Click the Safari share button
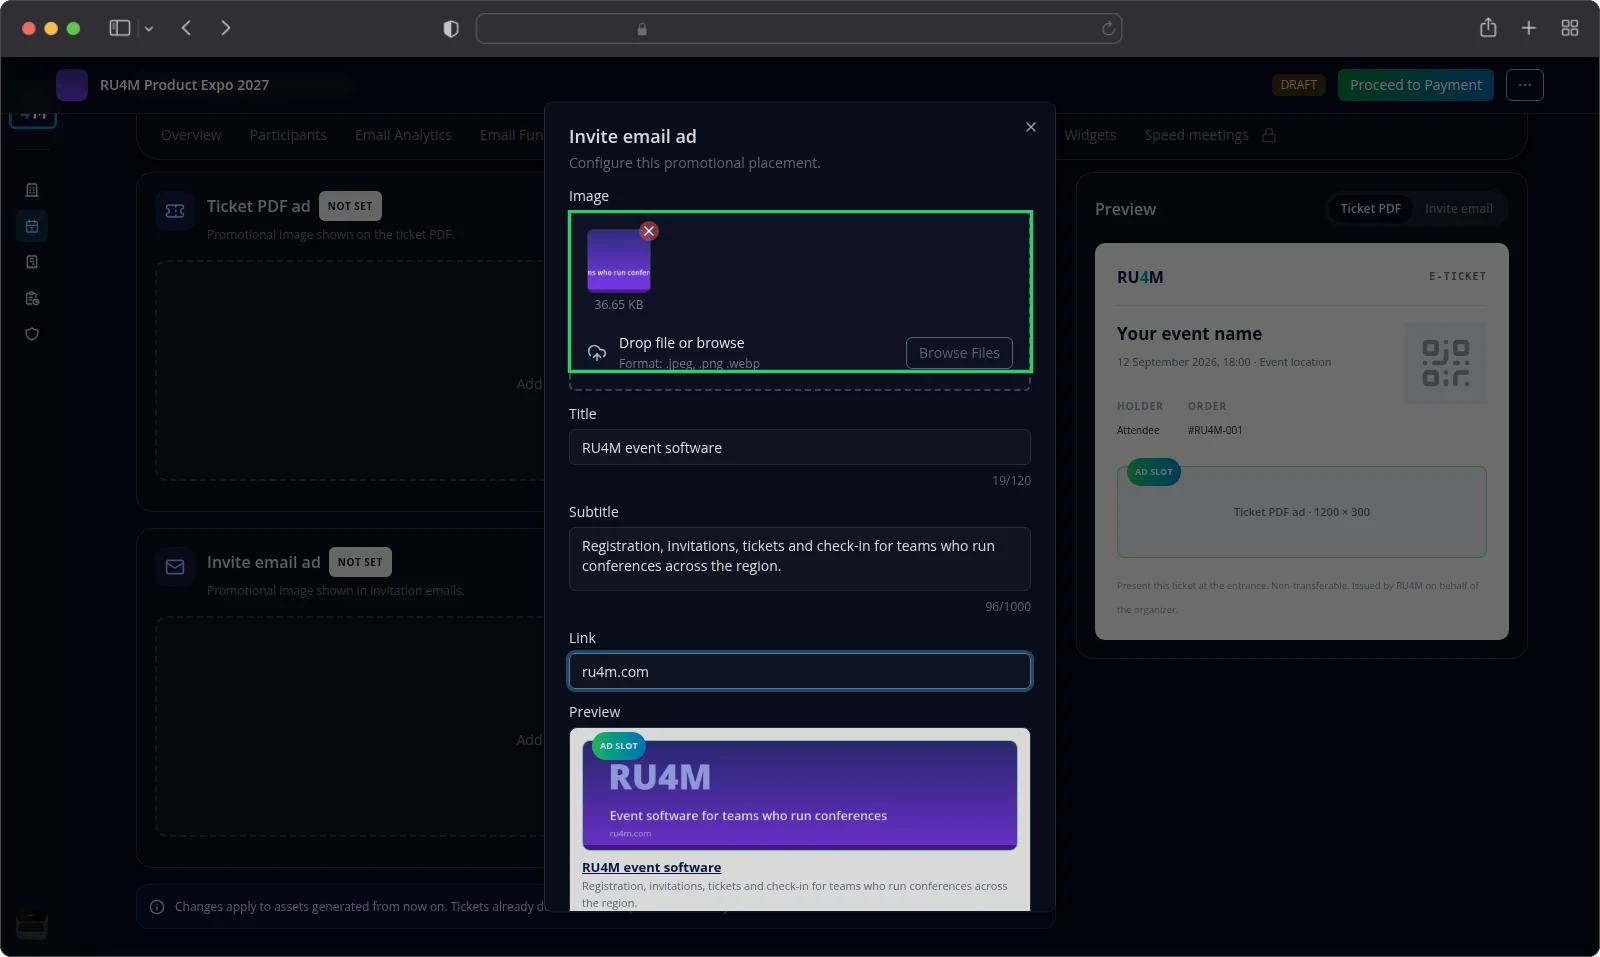The height and width of the screenshot is (957, 1600). pos(1488,28)
